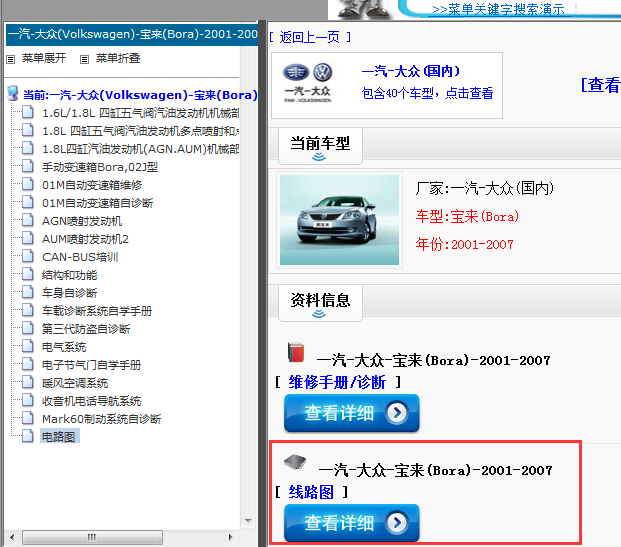
Task: Click page icon for 1.8L四缸汽油发动机(AGN.AUM)
Action: (28, 148)
